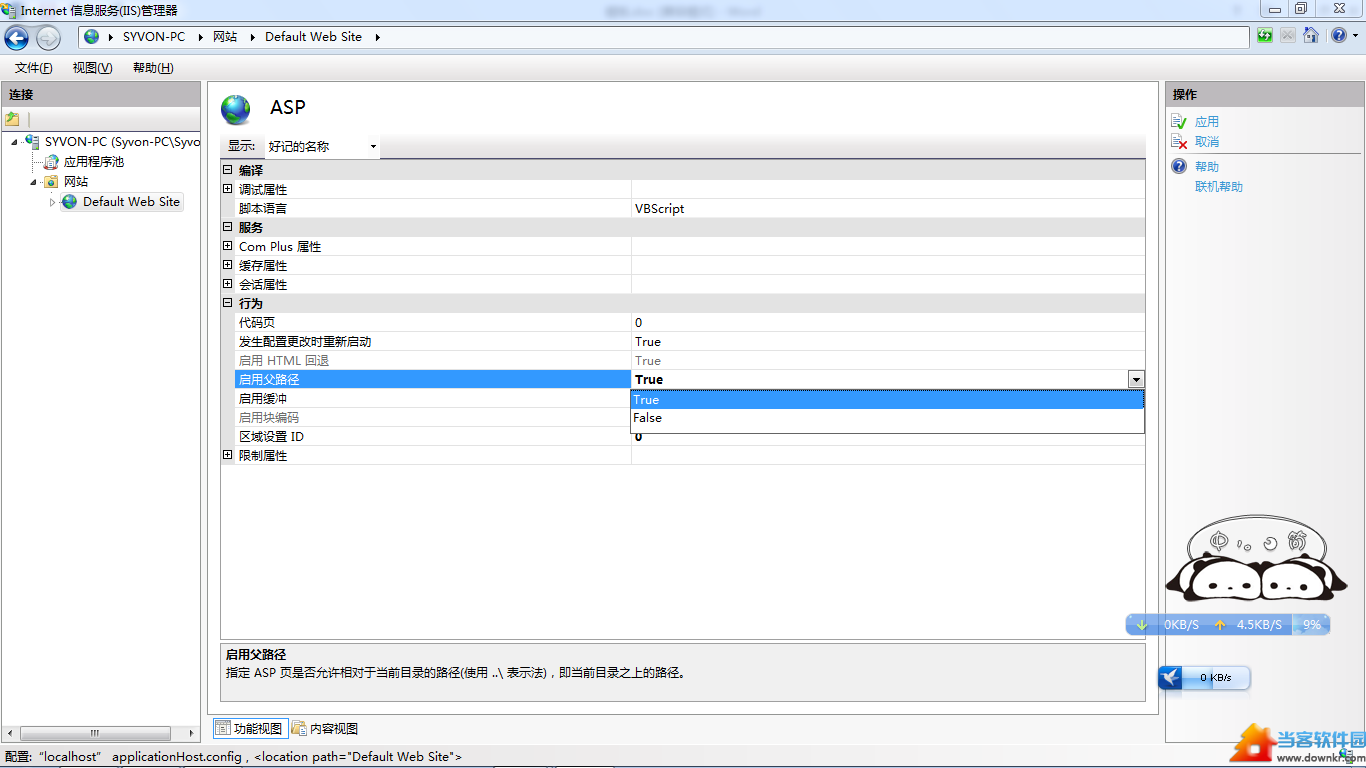Image resolution: width=1366 pixels, height=768 pixels.
Task: Click the 网站 folder icon in tree
Action: coord(51,182)
